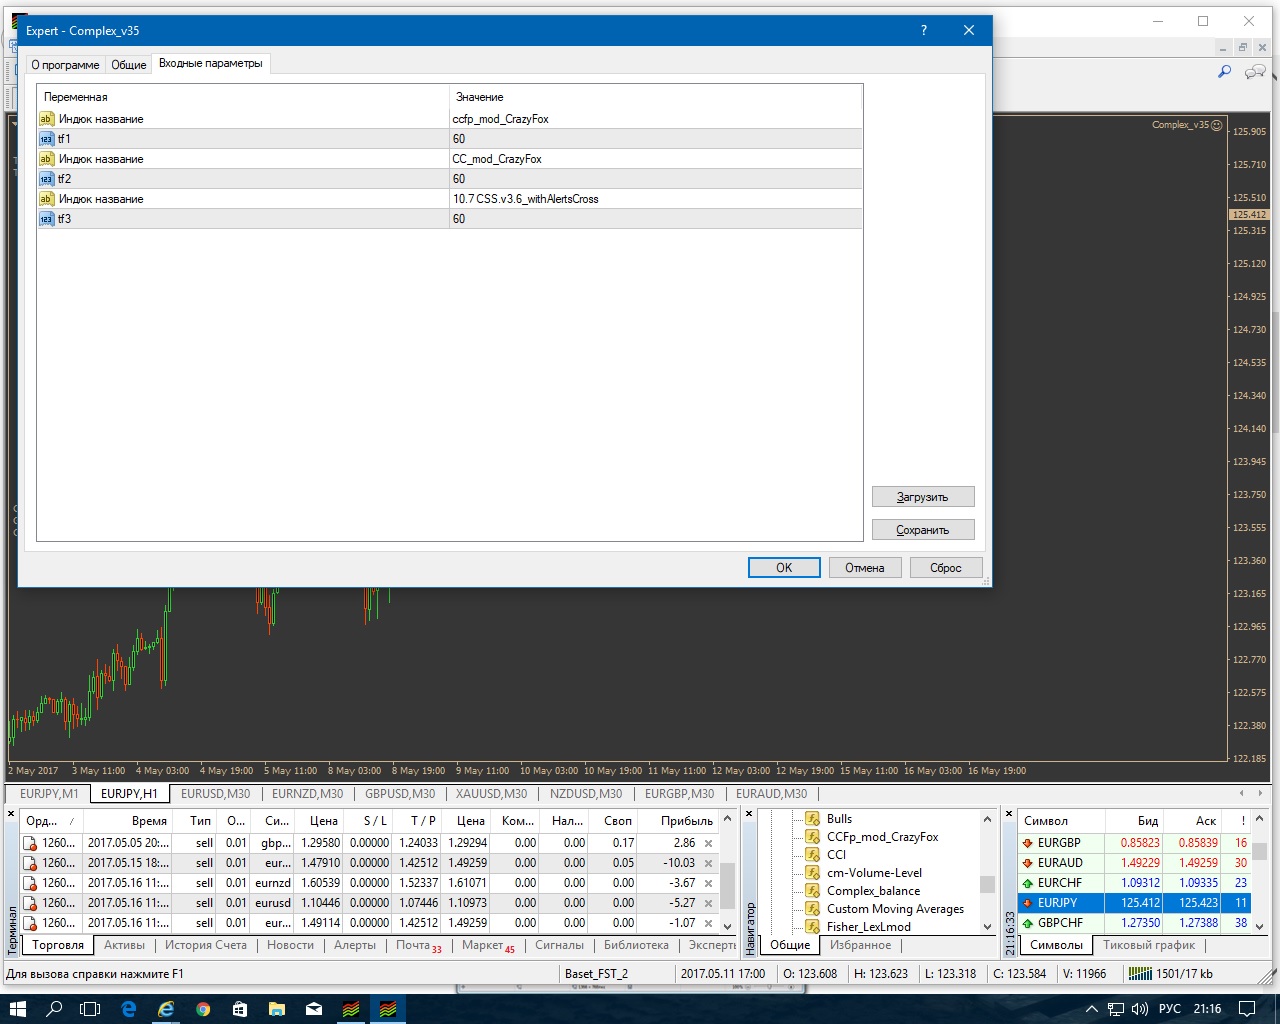
Task: Switch to the EURUSD,M30 chart tab
Action: [215, 794]
